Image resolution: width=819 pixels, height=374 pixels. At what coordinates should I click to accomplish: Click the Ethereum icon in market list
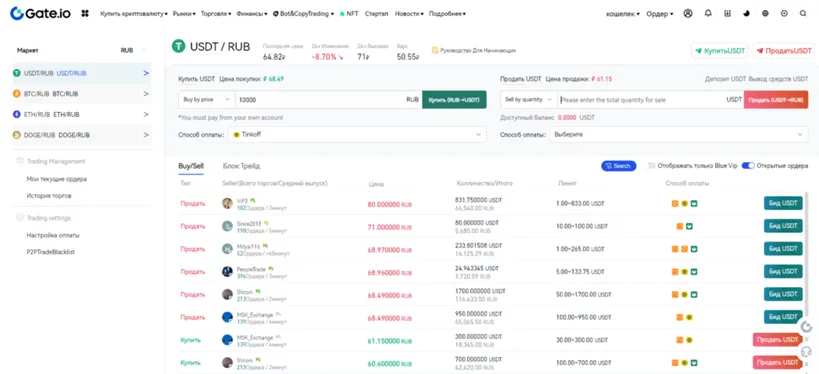click(x=17, y=114)
